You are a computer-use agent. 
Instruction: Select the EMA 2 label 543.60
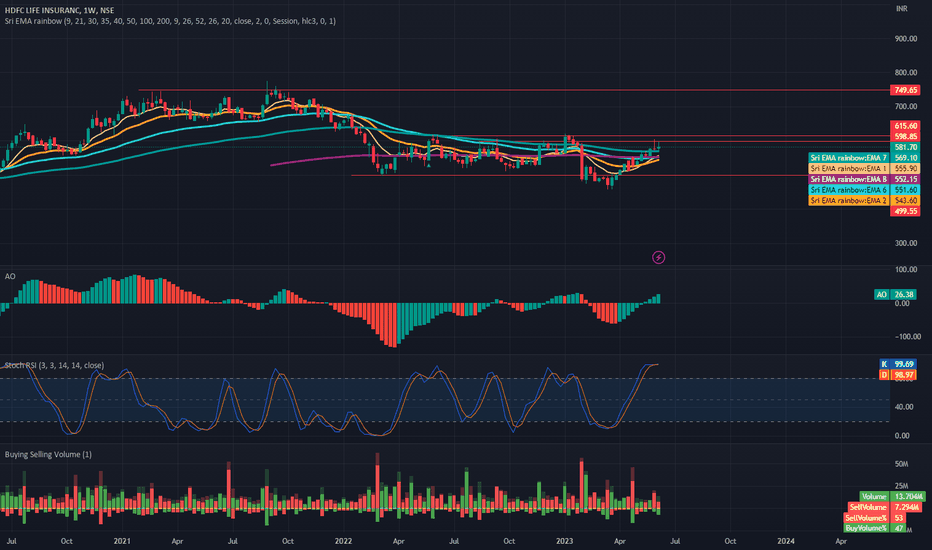(x=864, y=201)
